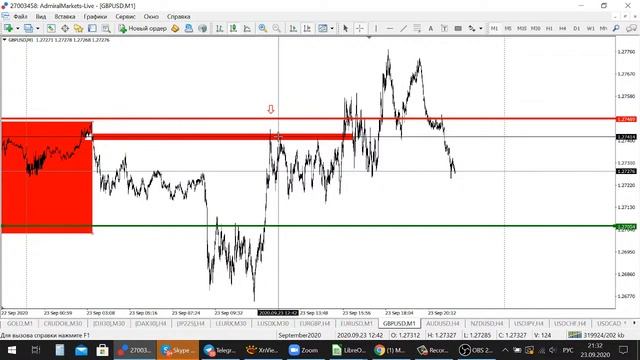Switch to D1 timeframe
Screen dimensions: 640x360
point(576,28)
